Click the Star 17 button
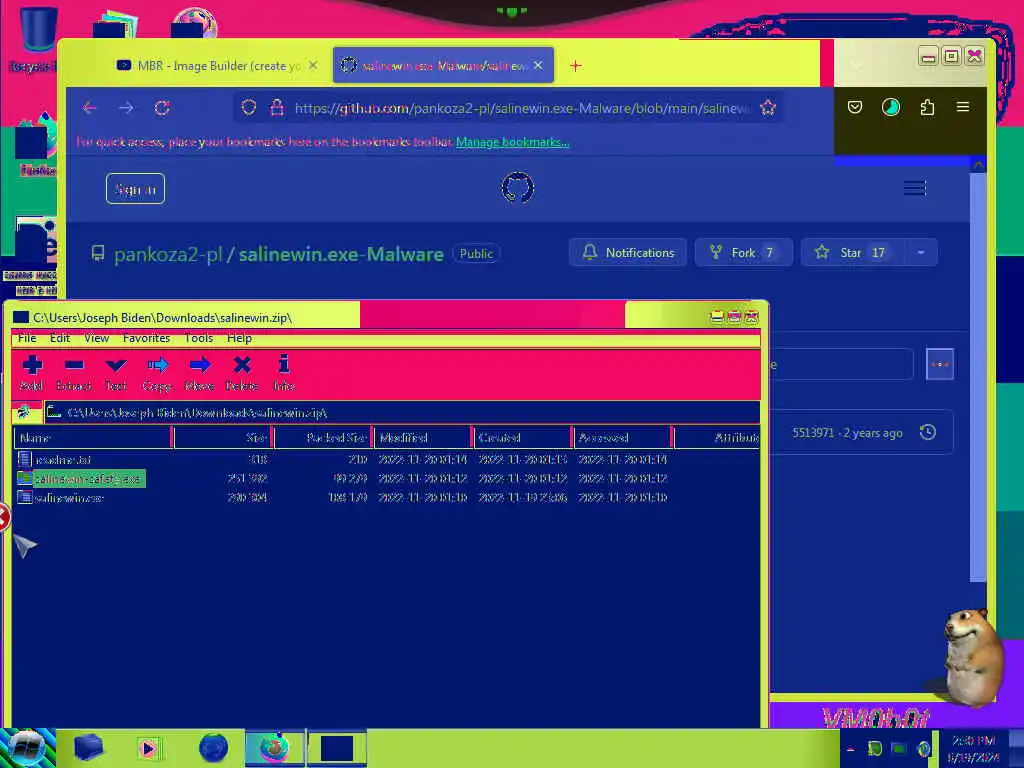The height and width of the screenshot is (768, 1024). (x=853, y=253)
